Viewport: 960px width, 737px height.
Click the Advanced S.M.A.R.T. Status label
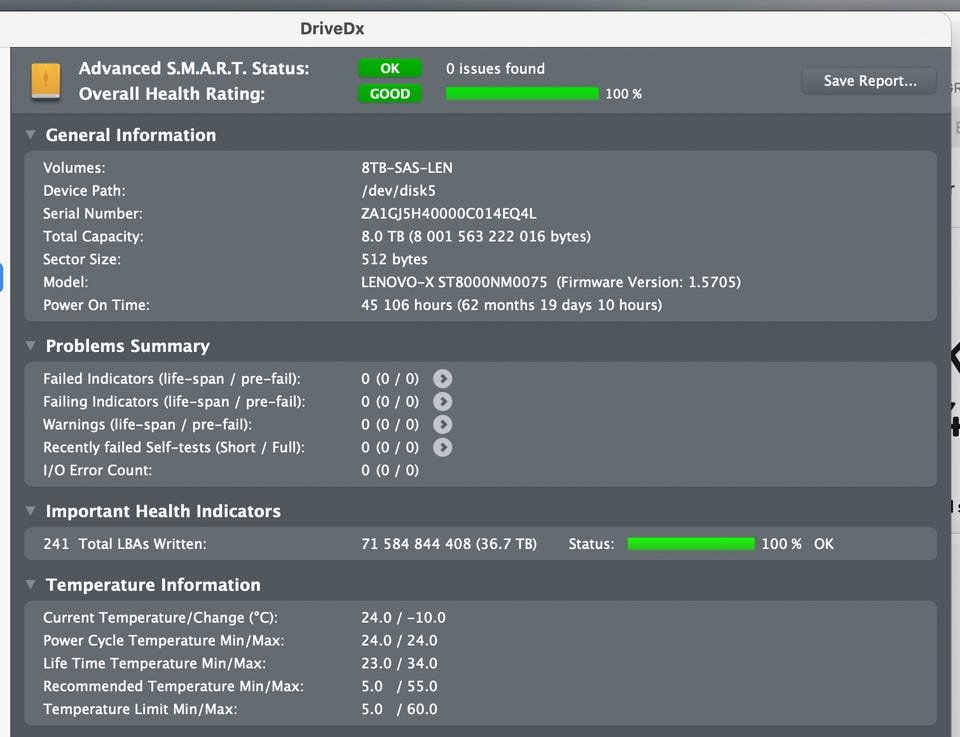click(x=194, y=68)
